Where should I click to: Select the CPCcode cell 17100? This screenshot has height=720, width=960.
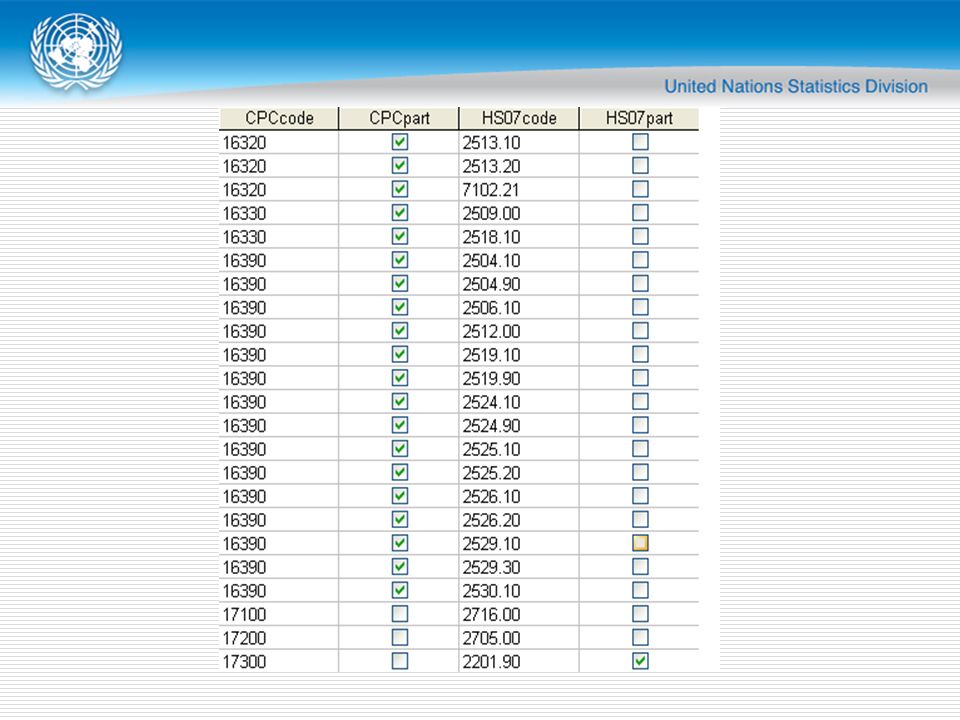click(279, 613)
